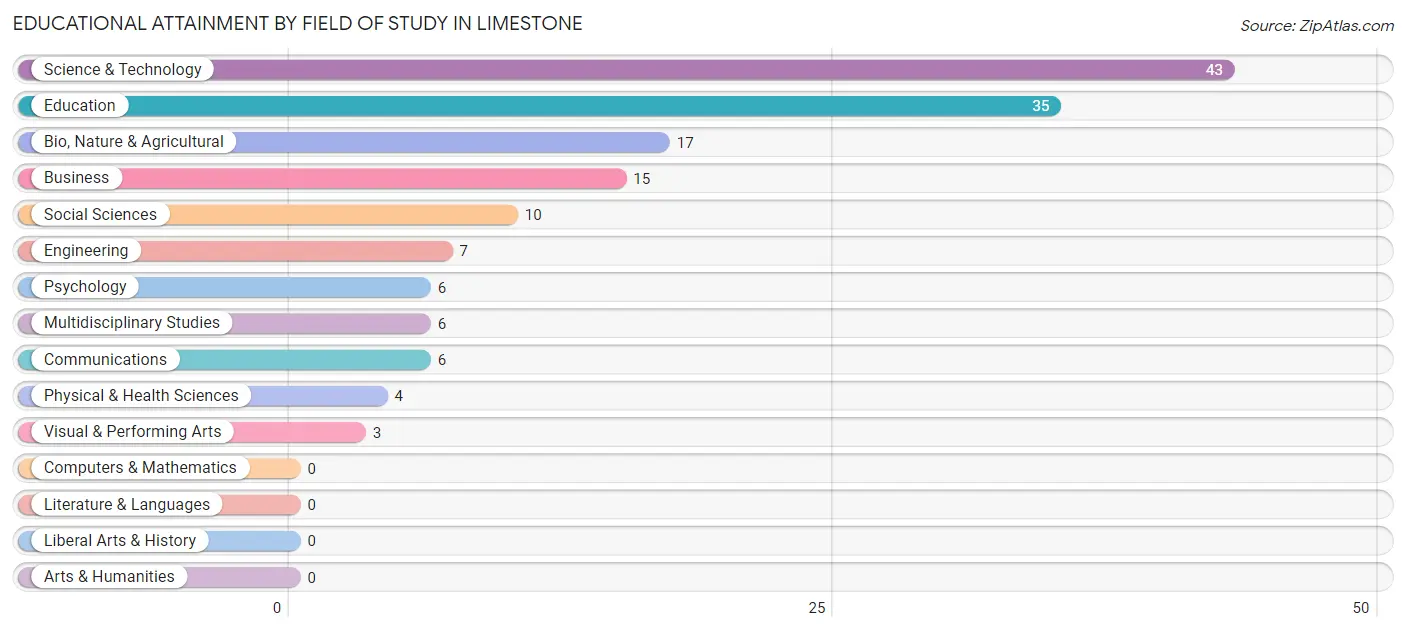Select the Computers & Mathematics label

click(x=140, y=467)
